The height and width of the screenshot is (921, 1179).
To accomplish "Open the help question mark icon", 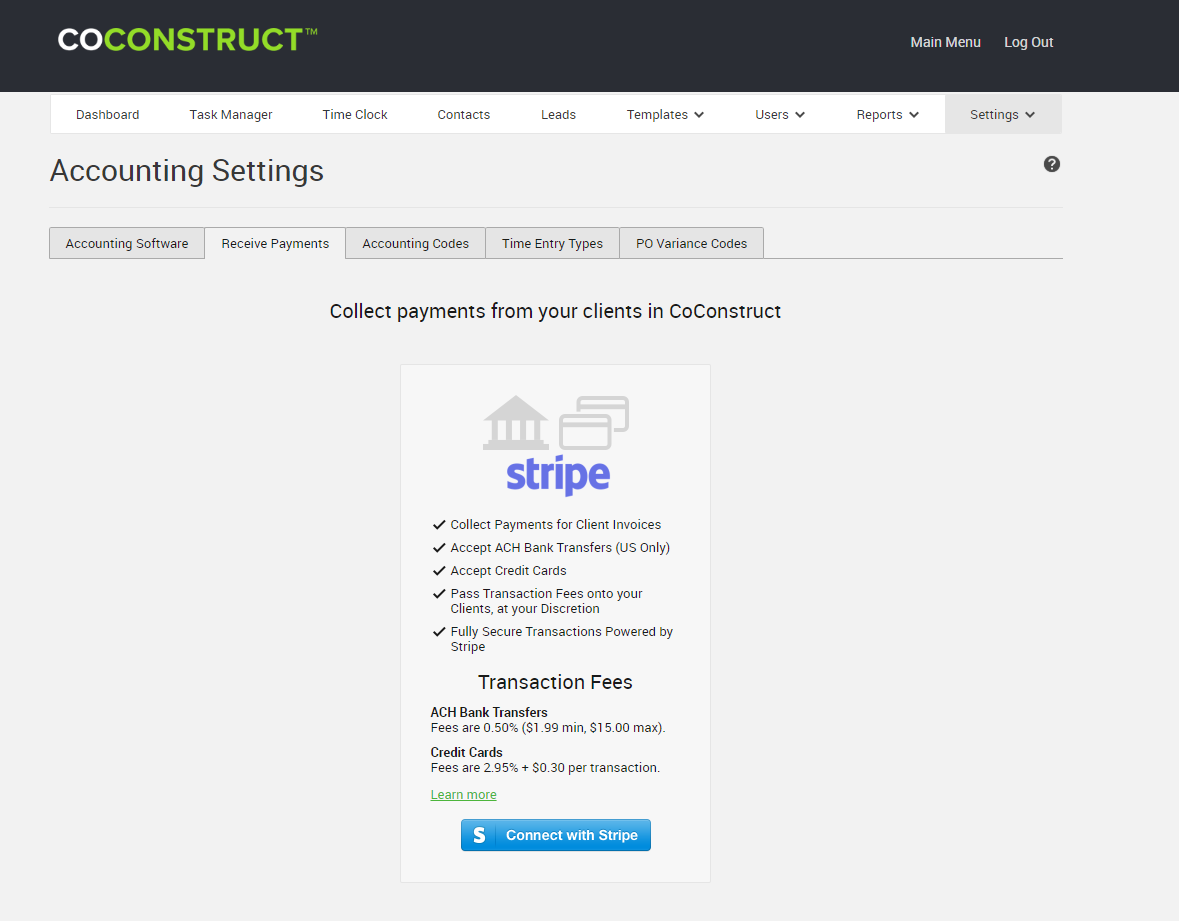I will pos(1051,163).
